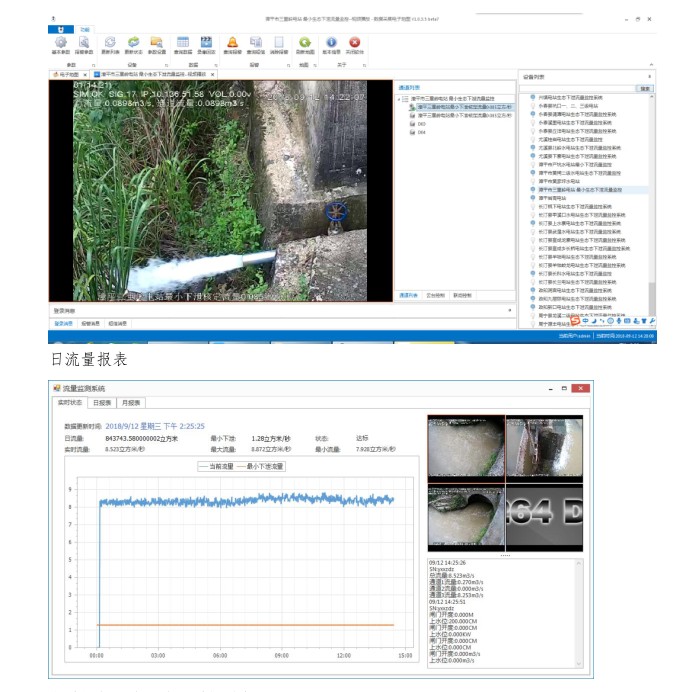The height and width of the screenshot is (692, 700).
Task: Click the red Sogou S input icon
Action: coord(575,321)
